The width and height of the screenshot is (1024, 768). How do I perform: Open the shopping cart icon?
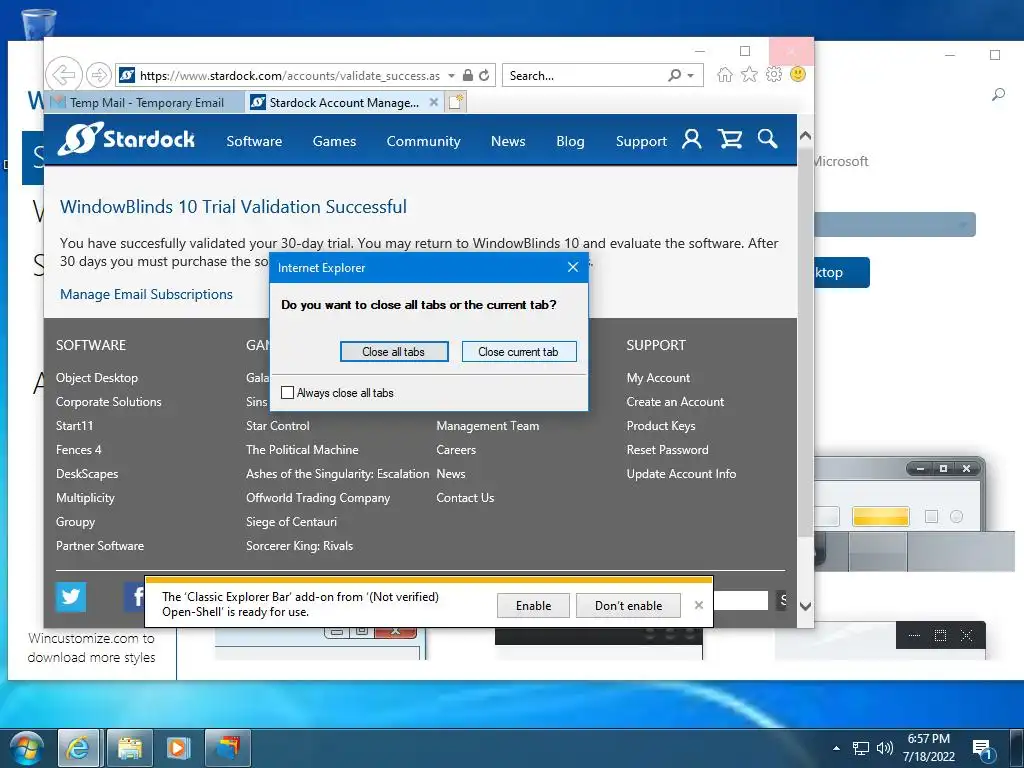(x=729, y=139)
